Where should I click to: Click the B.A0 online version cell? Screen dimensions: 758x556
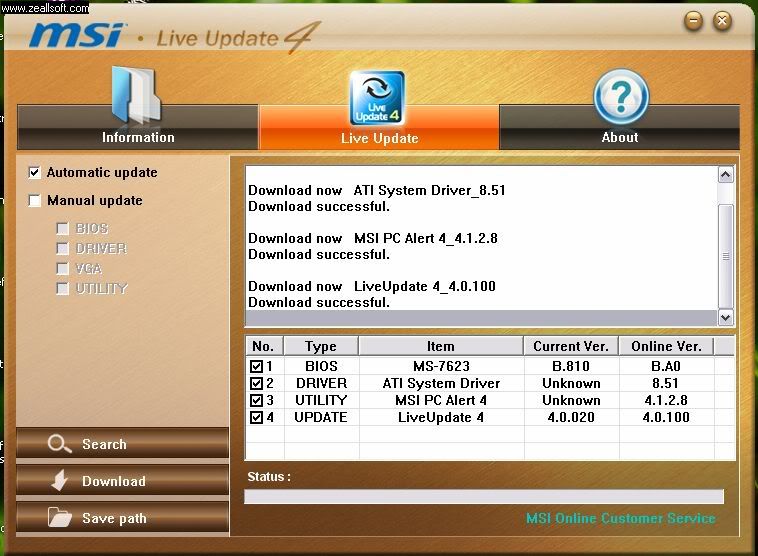click(x=666, y=366)
